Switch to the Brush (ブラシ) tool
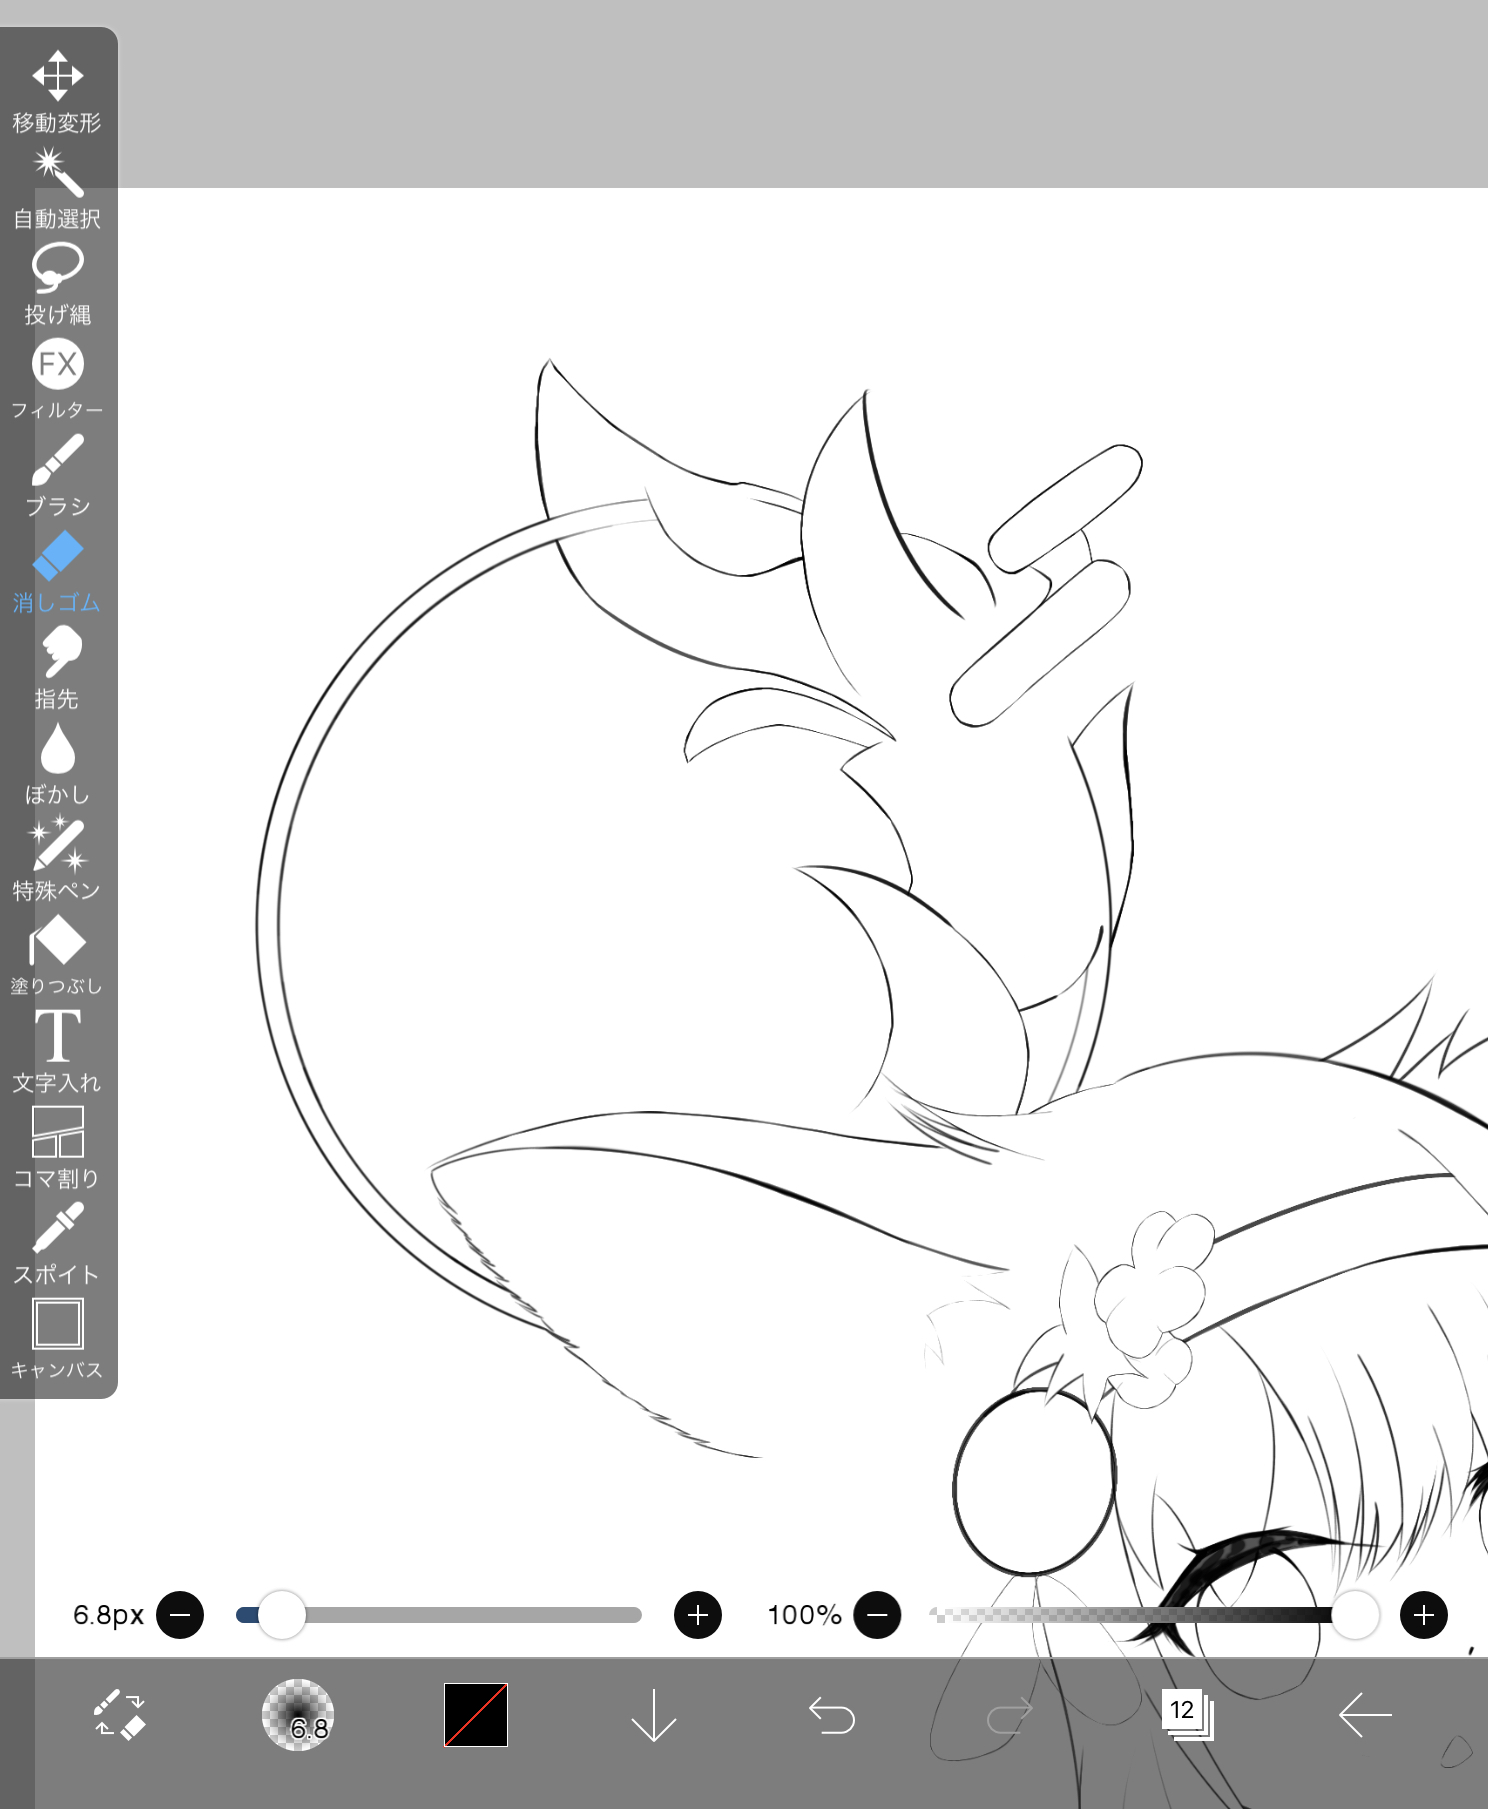This screenshot has height=1809, width=1488. [x=57, y=475]
